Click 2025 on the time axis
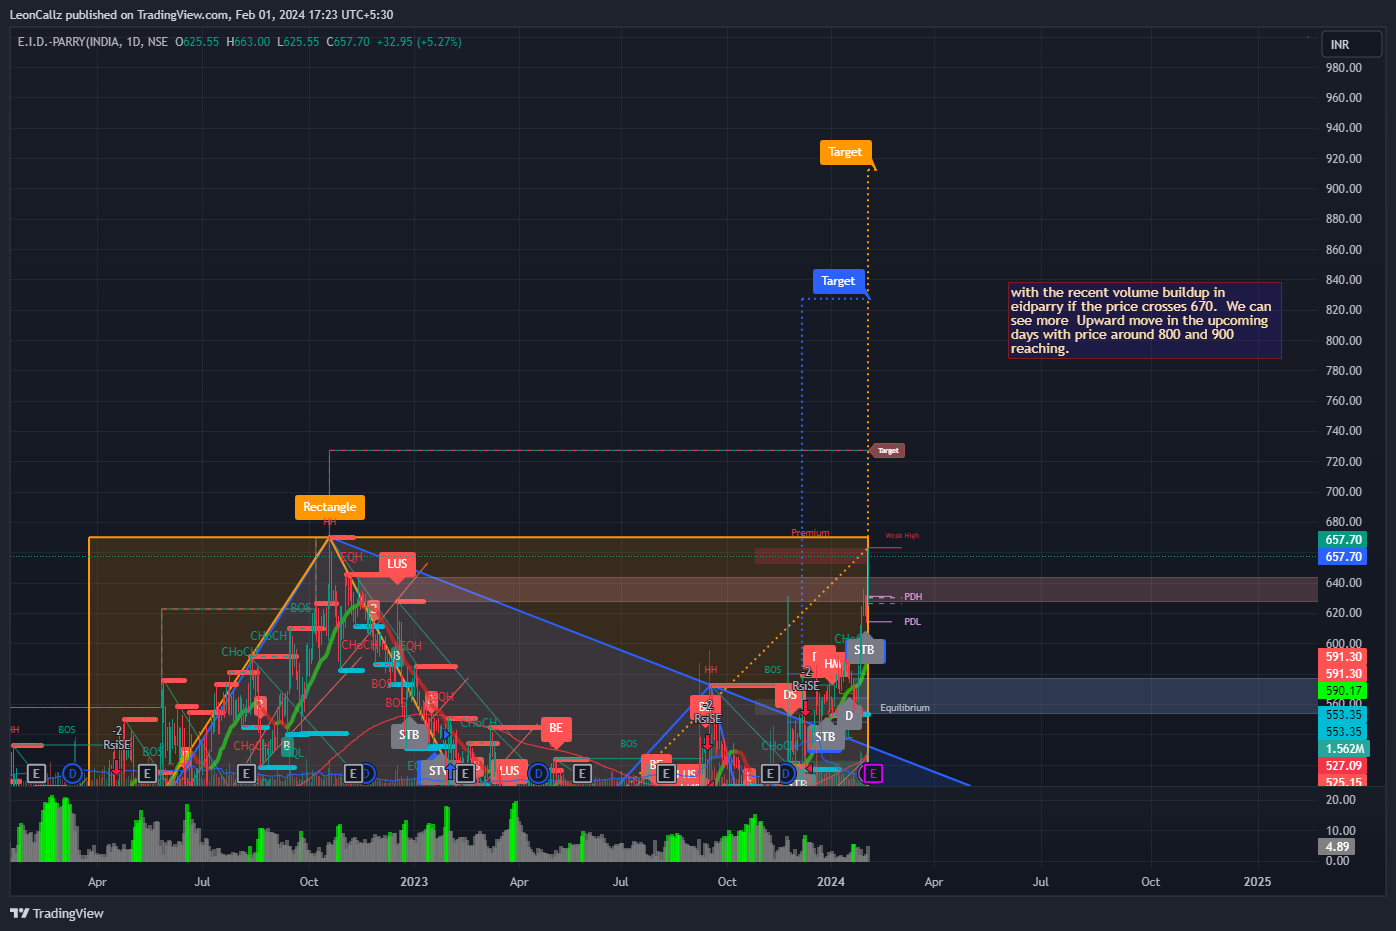The width and height of the screenshot is (1396, 931). [1257, 882]
